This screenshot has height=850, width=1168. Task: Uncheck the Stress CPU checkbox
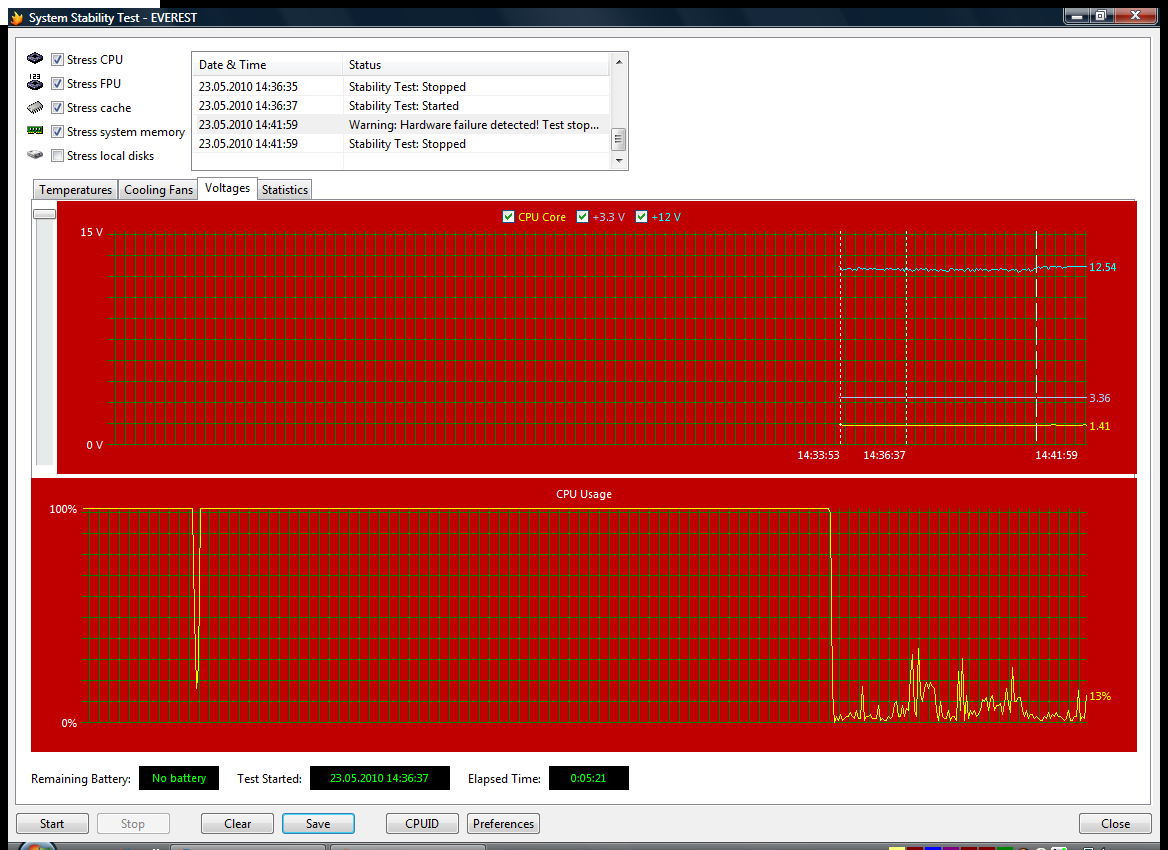(57, 60)
